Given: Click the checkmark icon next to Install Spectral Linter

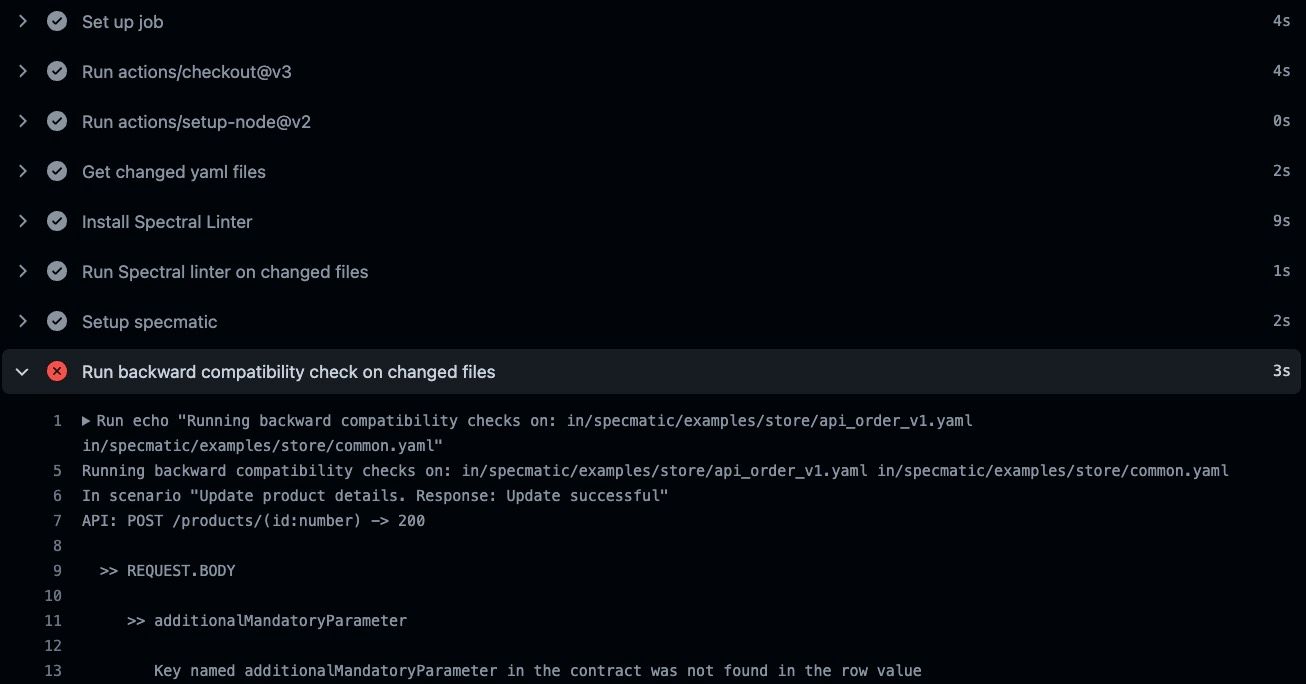Looking at the screenshot, I should (57, 221).
